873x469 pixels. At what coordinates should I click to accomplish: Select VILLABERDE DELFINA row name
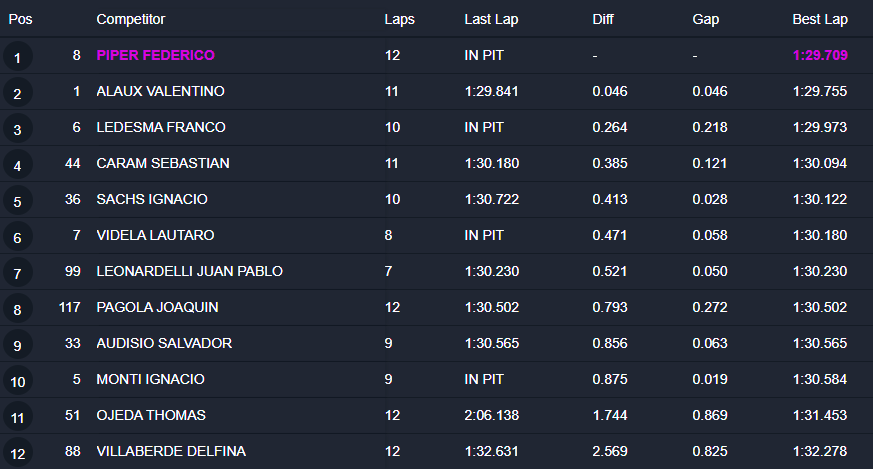(x=171, y=451)
